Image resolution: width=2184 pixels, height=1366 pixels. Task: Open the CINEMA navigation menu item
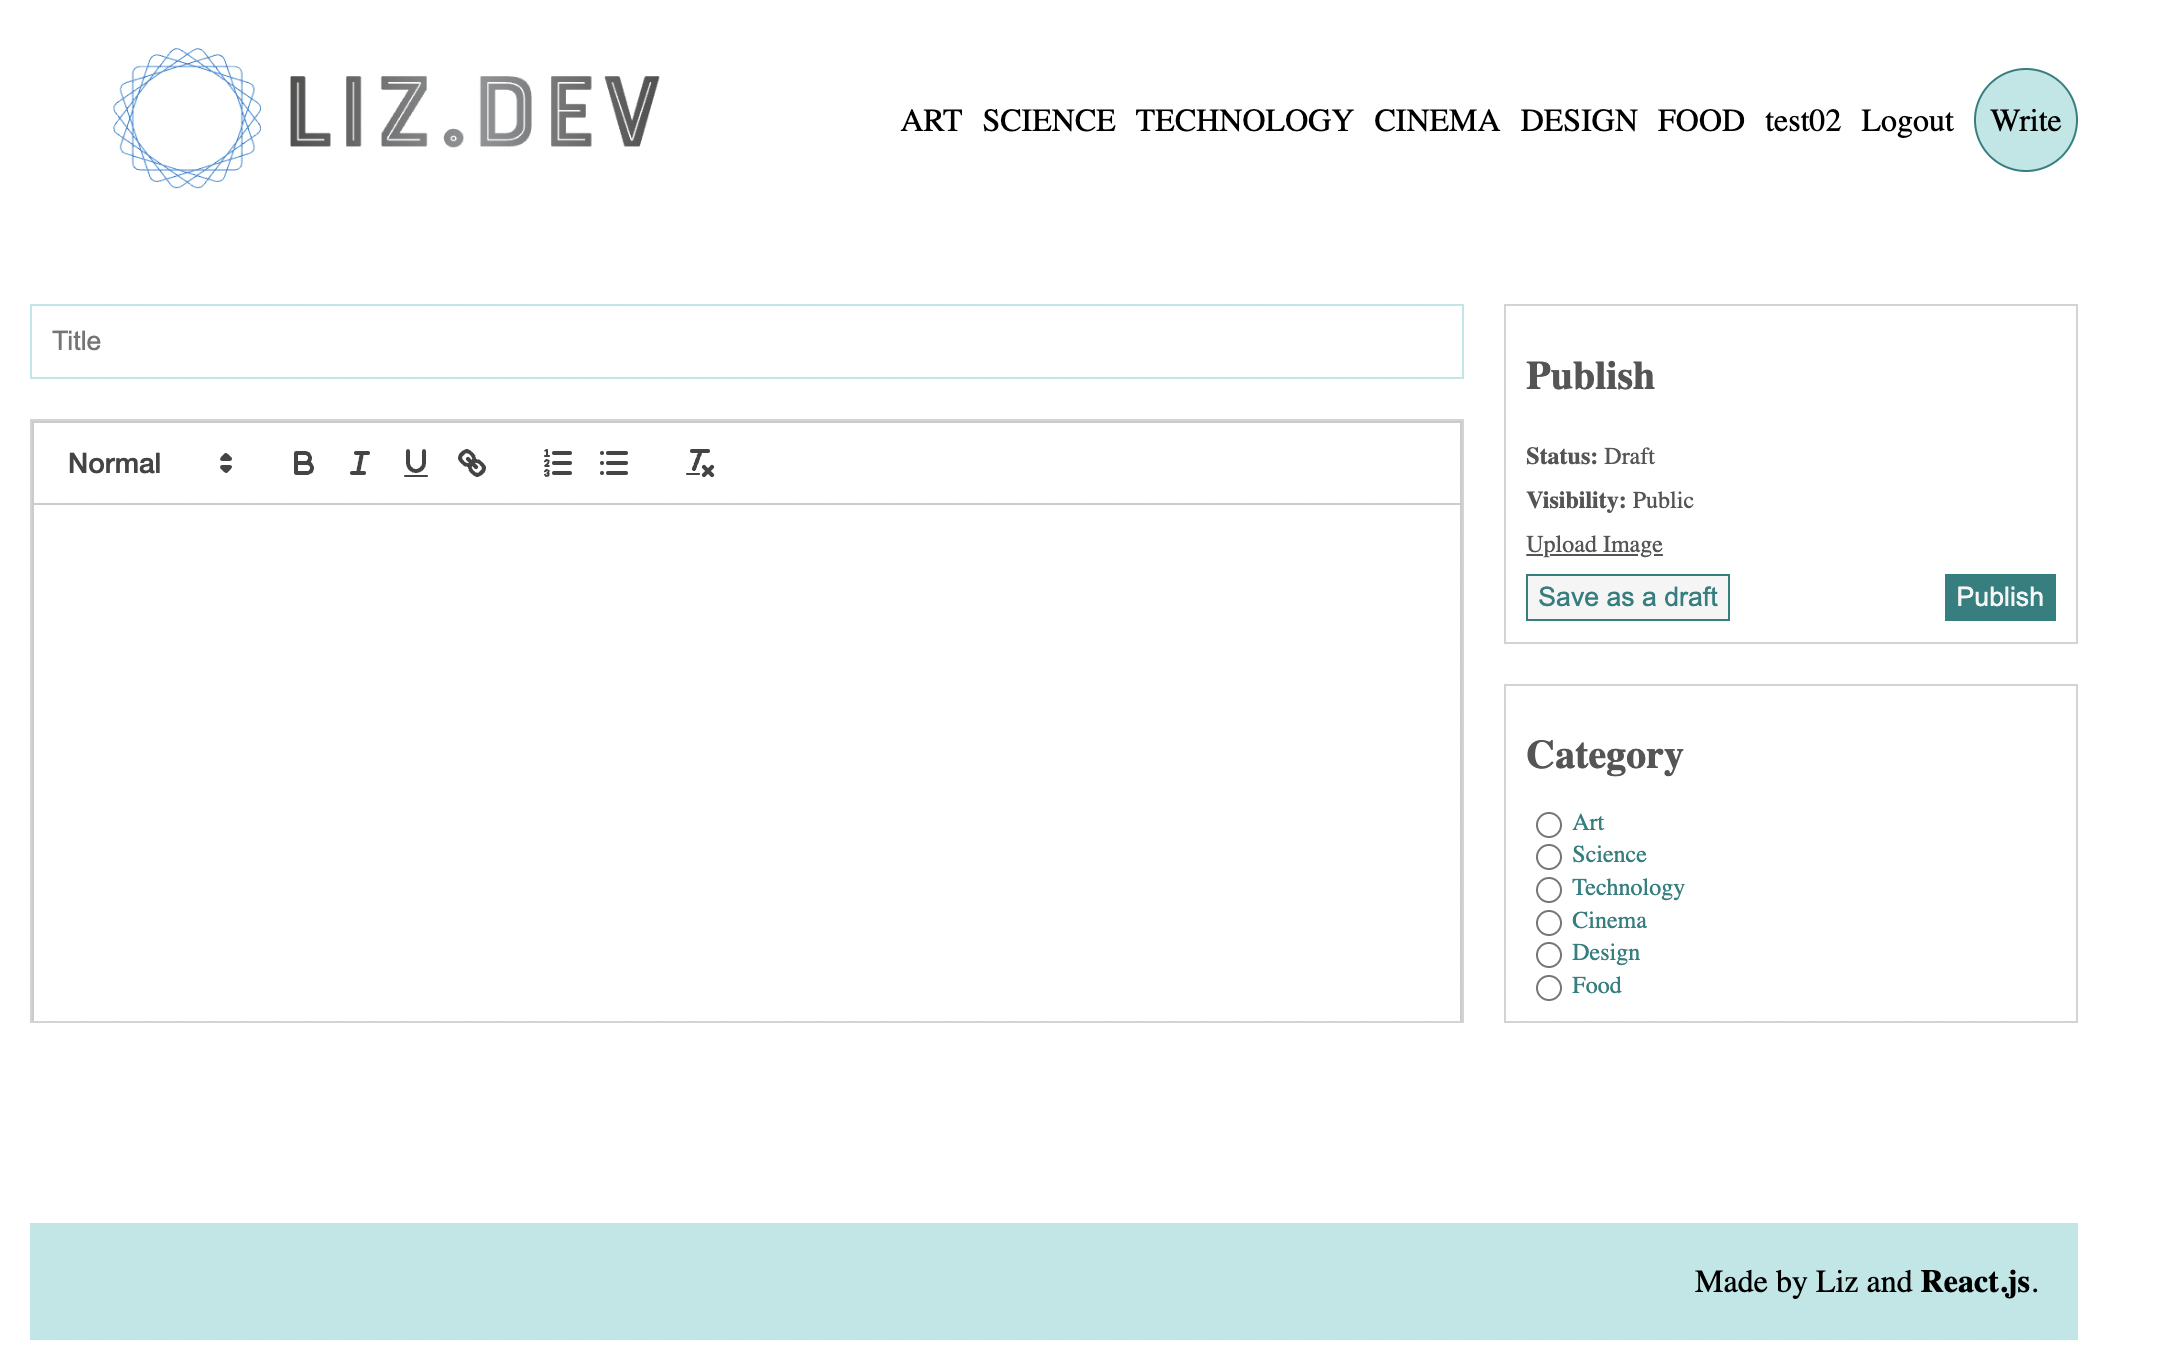pos(1437,120)
